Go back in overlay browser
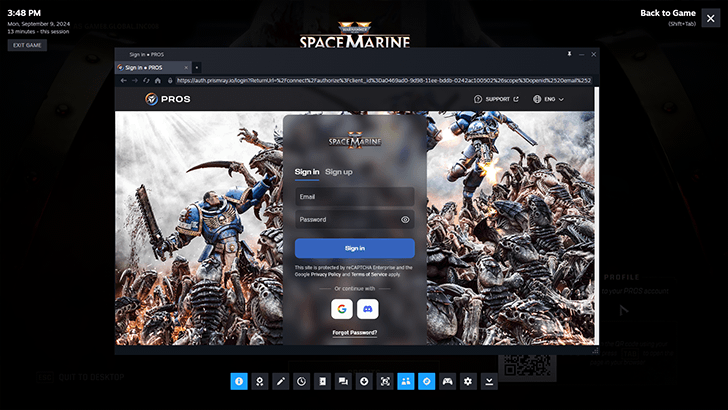Viewport: 728px width, 410px height. 124,80
